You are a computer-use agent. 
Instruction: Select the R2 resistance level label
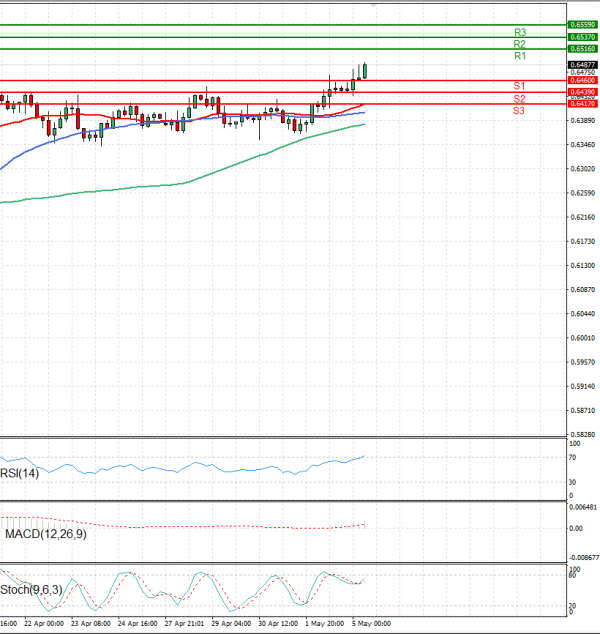[x=519, y=45]
